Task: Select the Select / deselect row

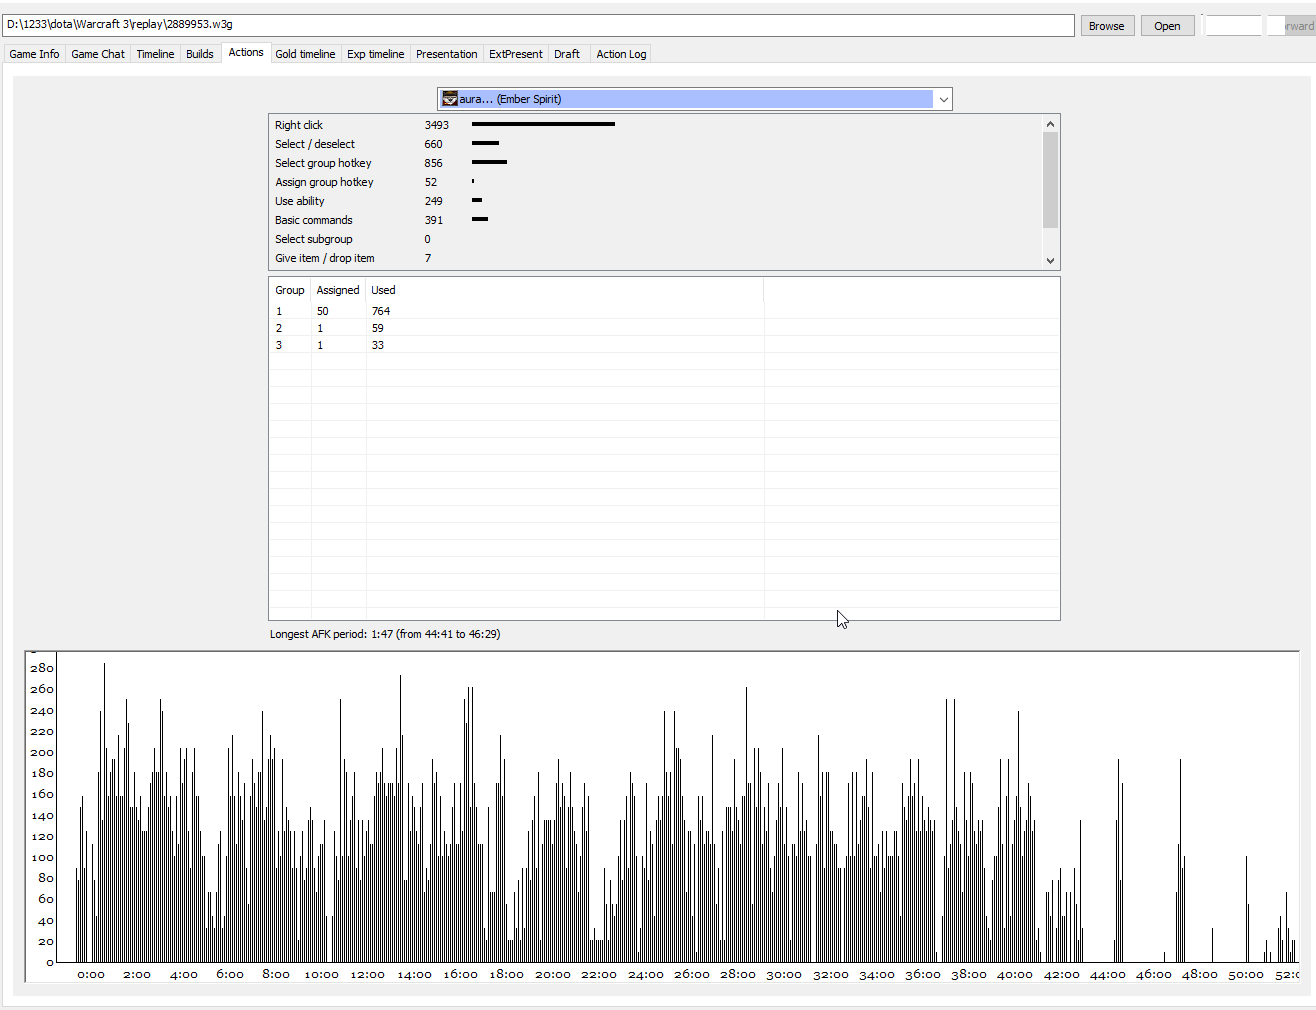Action: tap(655, 144)
